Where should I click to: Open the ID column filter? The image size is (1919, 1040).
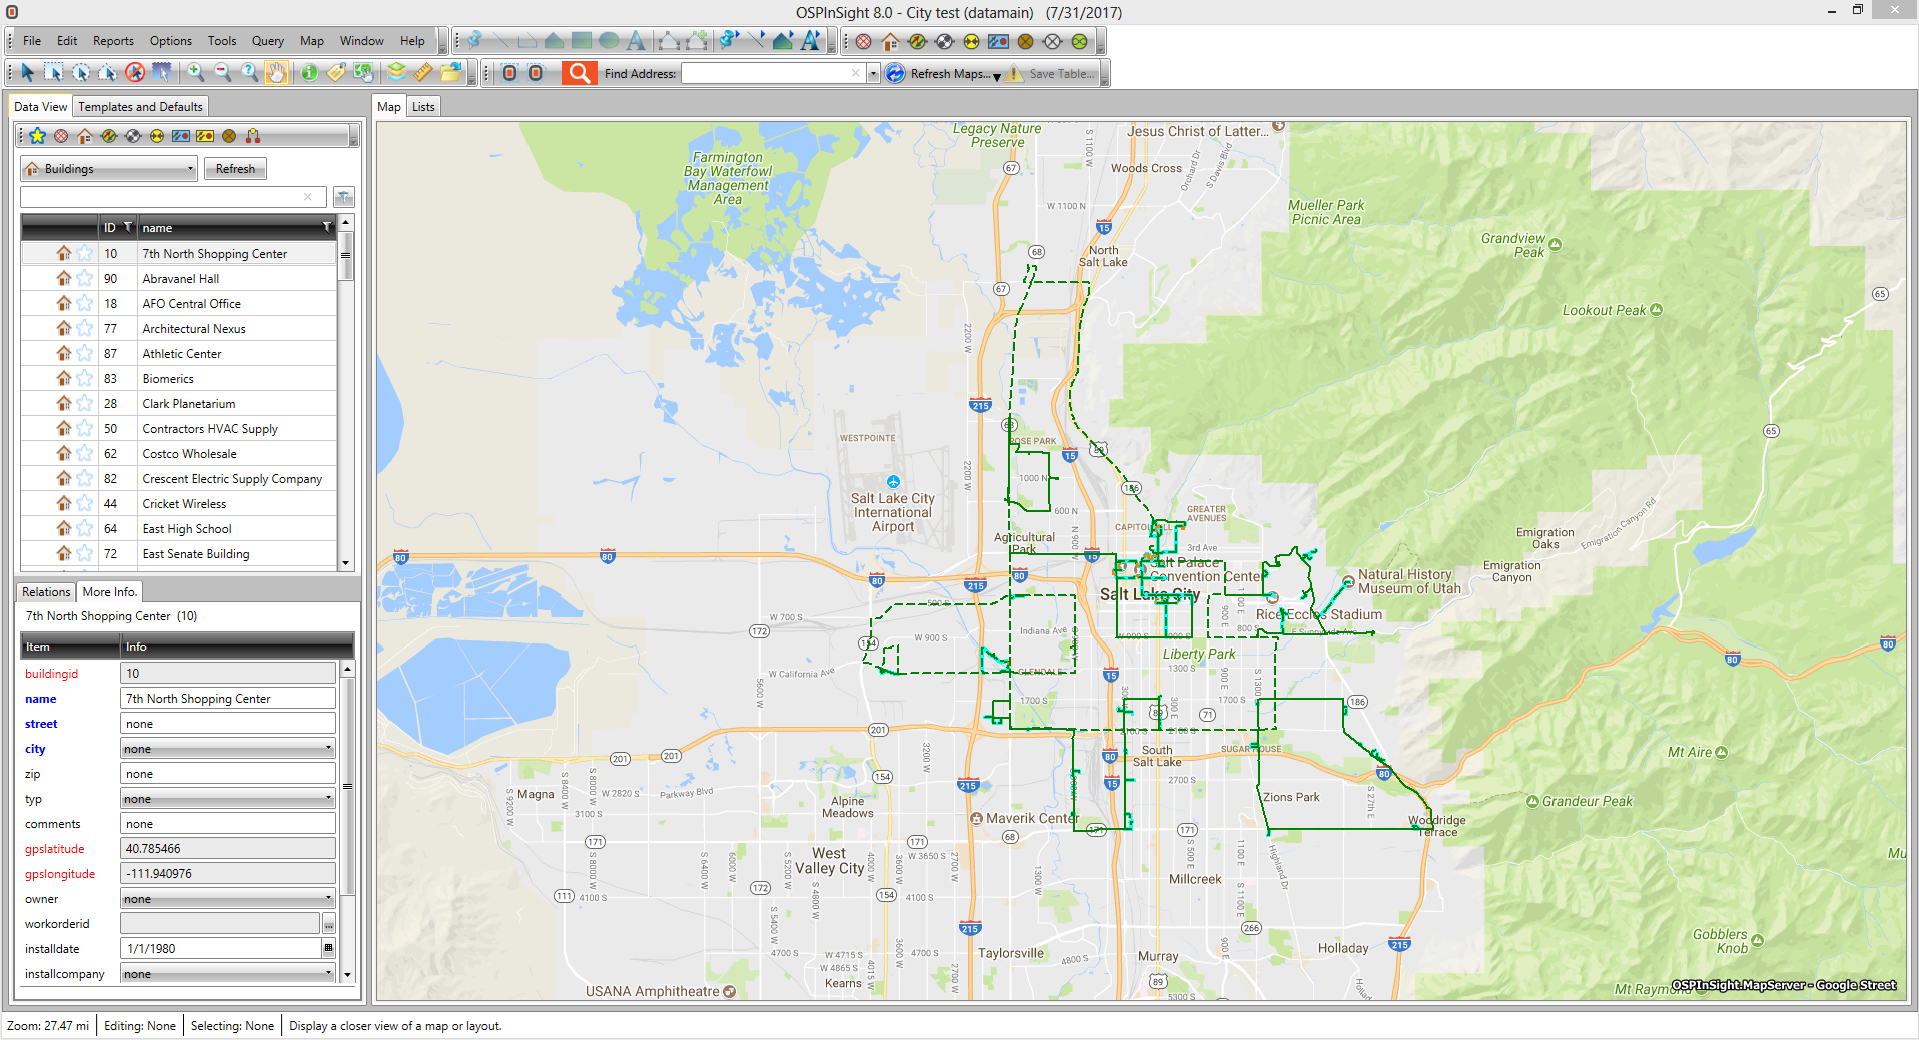coord(127,228)
